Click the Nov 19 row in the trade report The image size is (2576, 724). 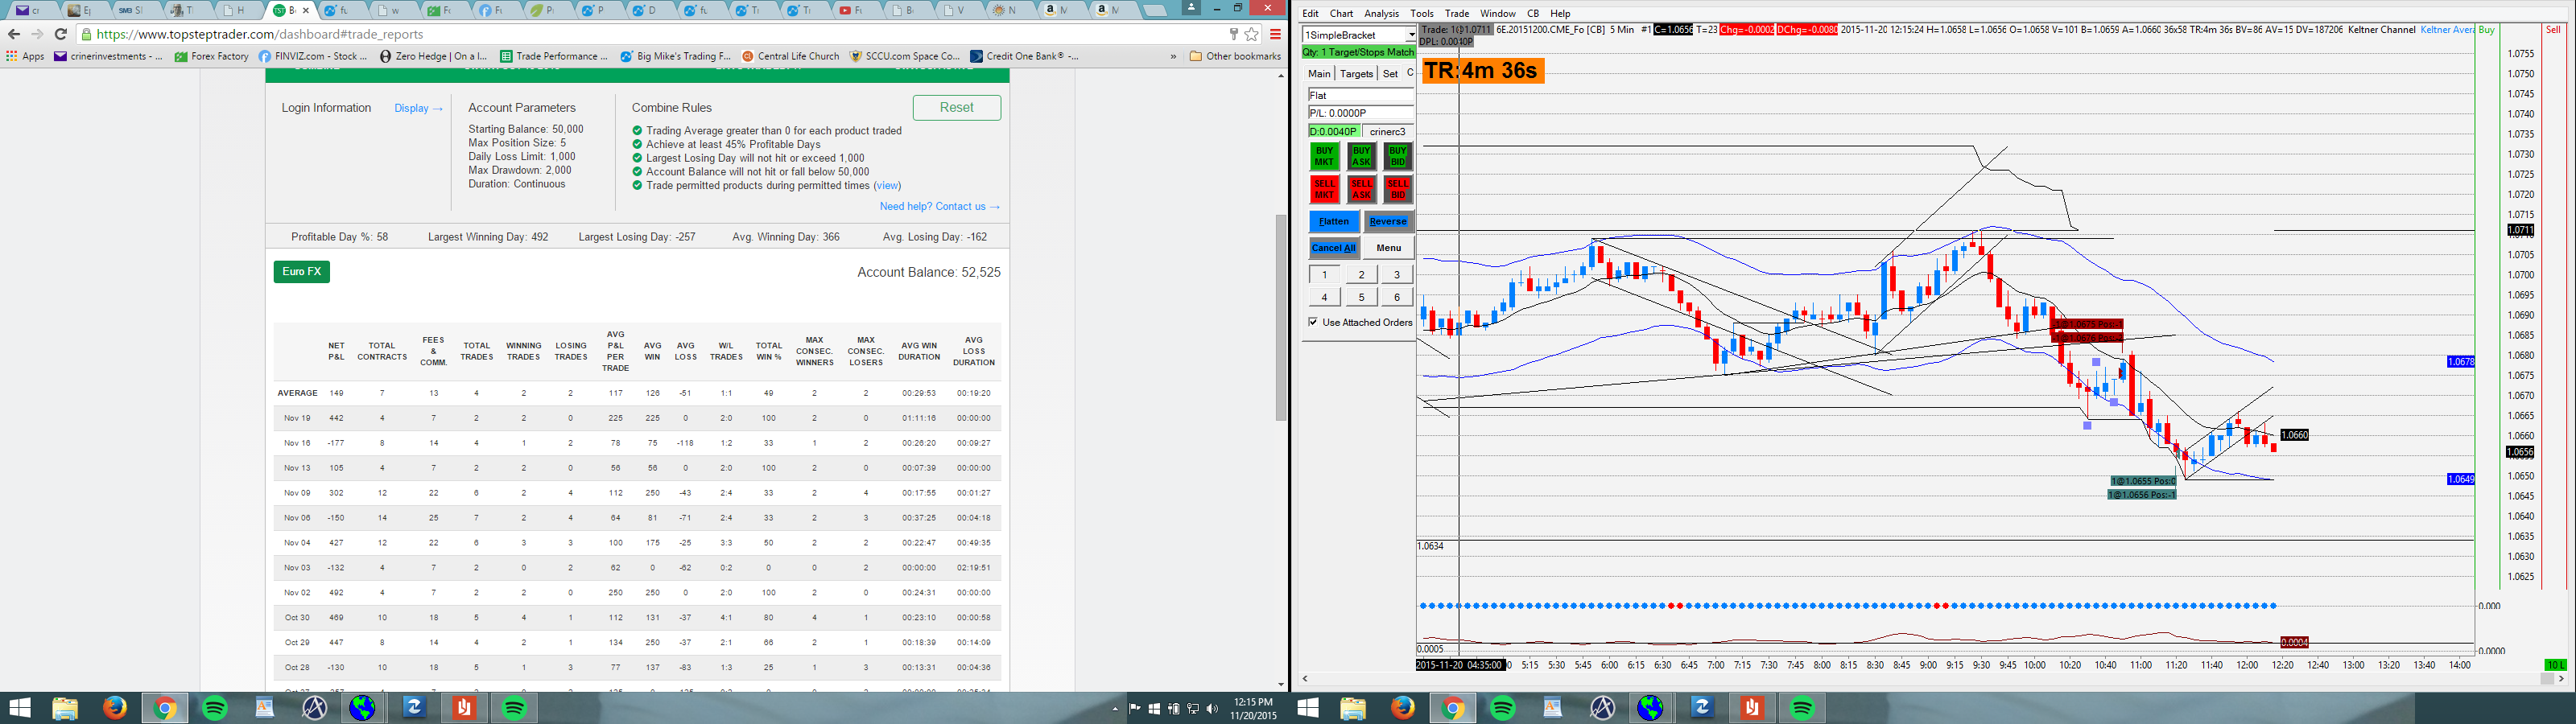[637, 418]
